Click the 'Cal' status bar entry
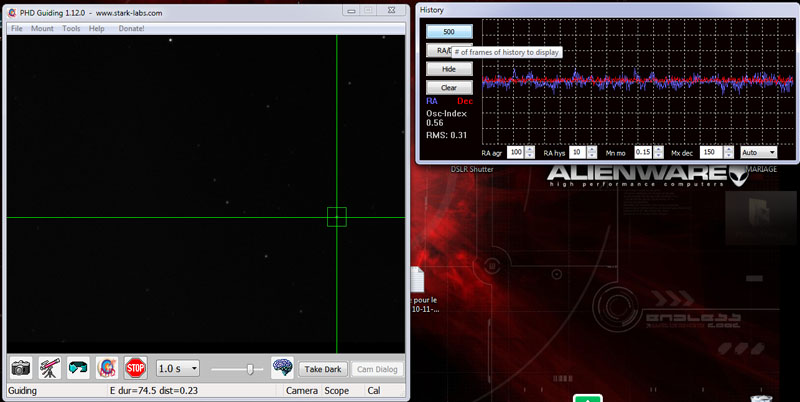The width and height of the screenshot is (800, 402). click(x=374, y=391)
